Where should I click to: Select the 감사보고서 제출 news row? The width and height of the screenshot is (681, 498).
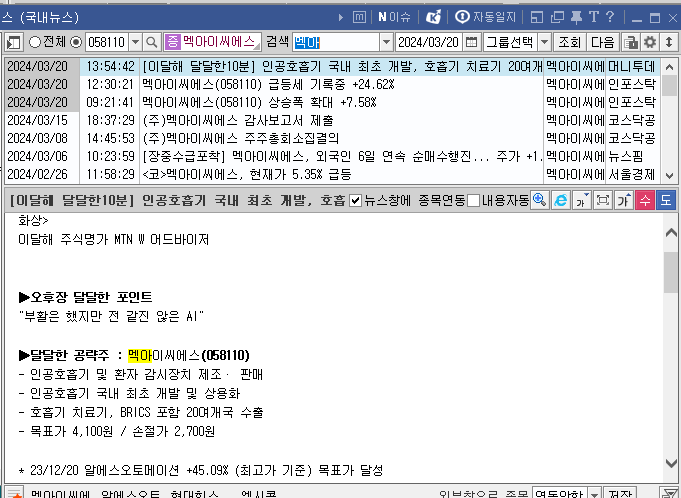click(332, 120)
